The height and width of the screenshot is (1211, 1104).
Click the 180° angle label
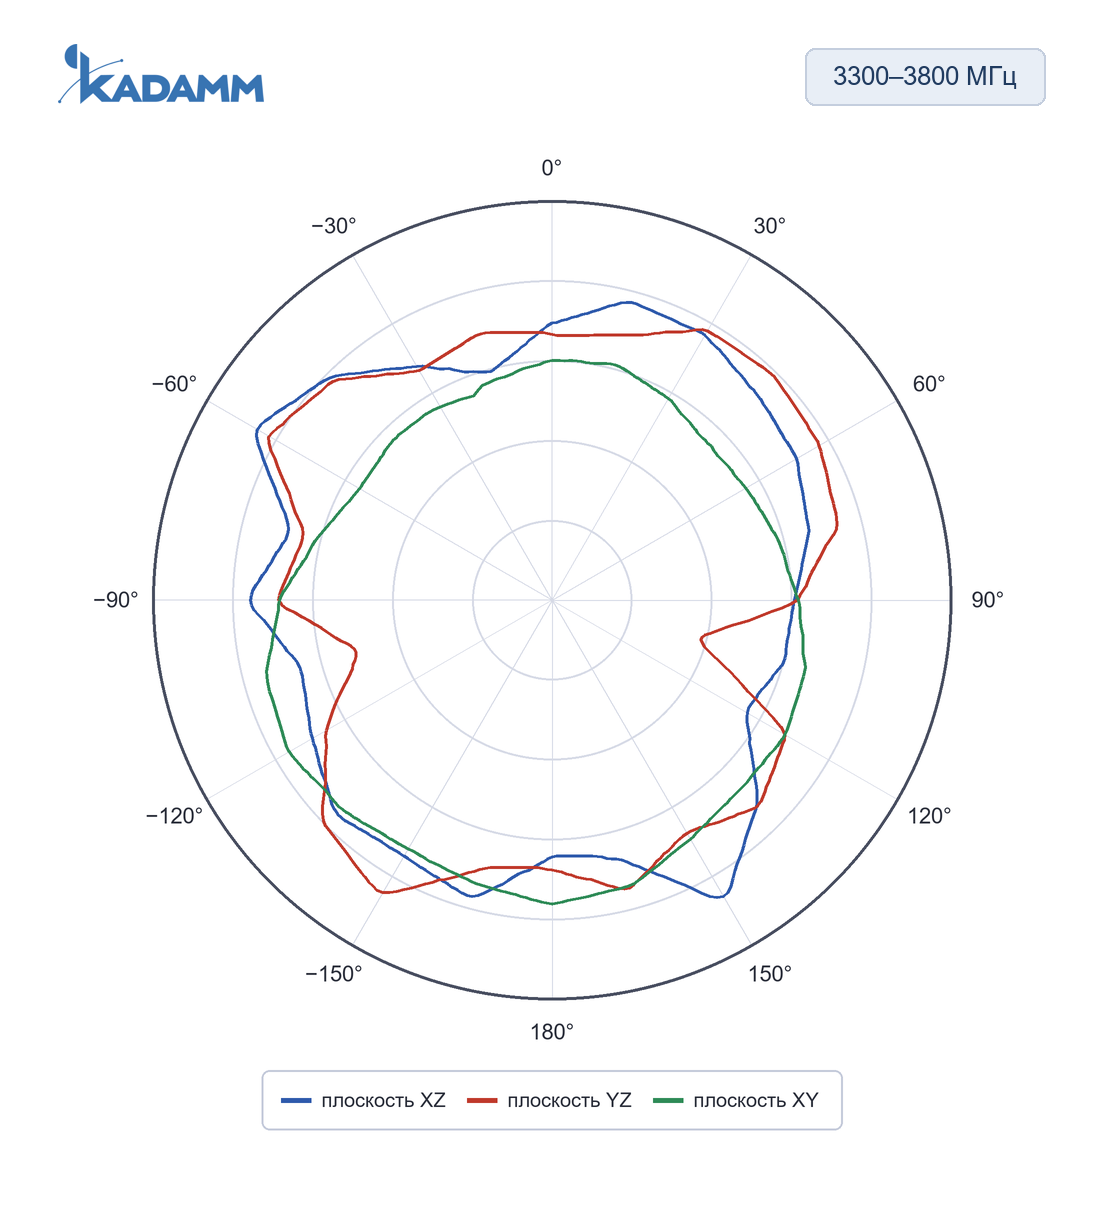[x=552, y=1032]
